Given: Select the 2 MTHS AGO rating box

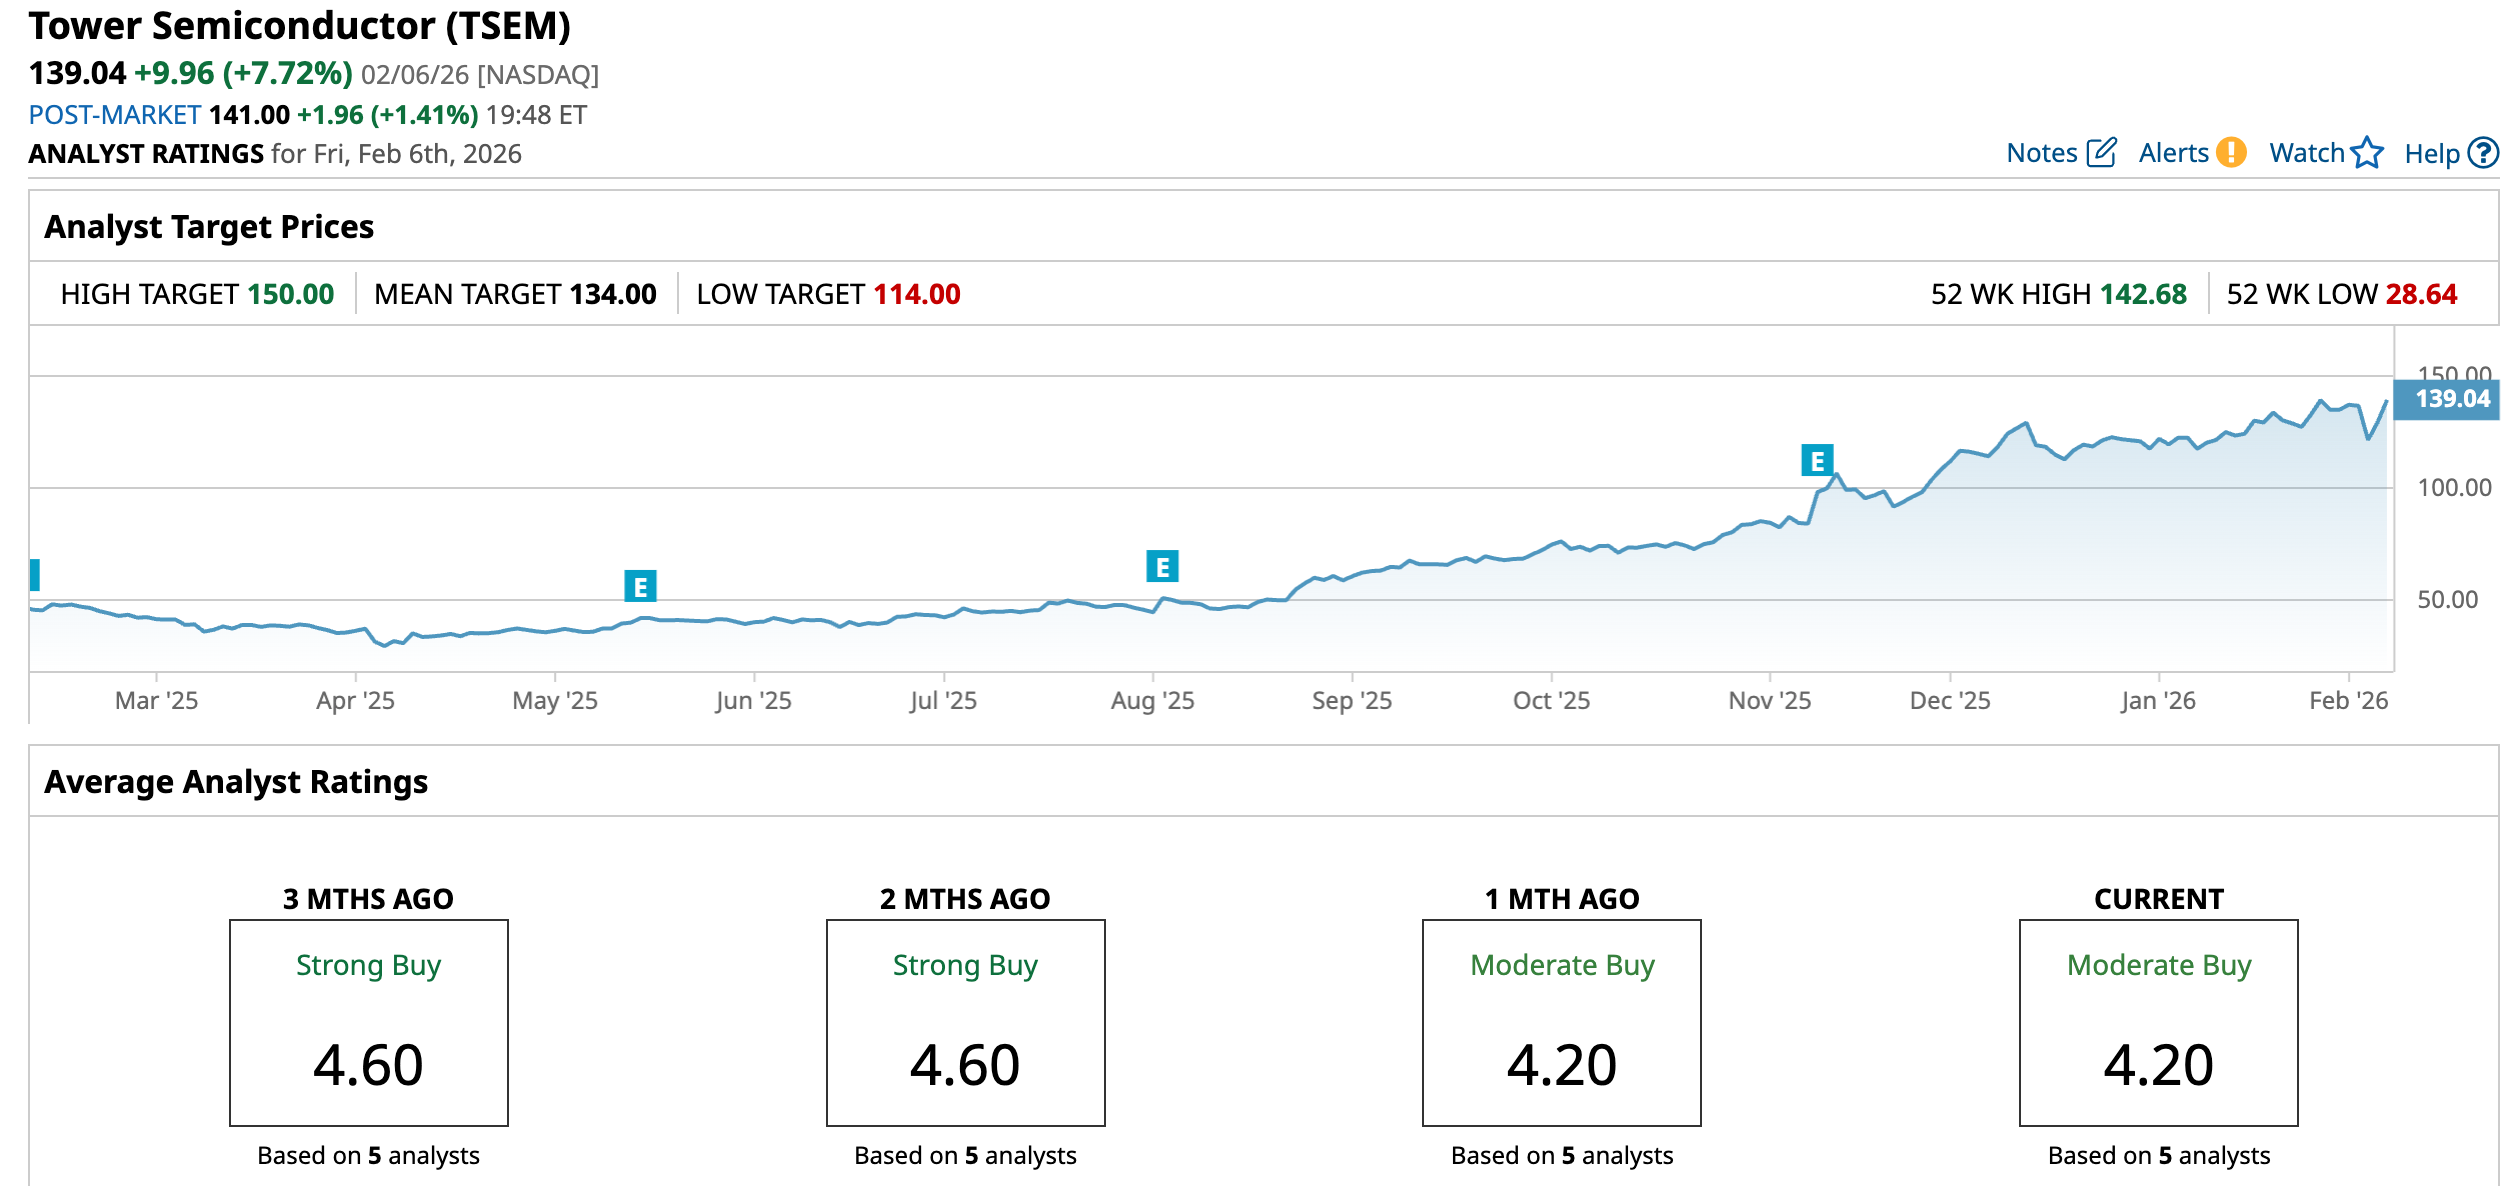Looking at the screenshot, I should coord(965,1022).
